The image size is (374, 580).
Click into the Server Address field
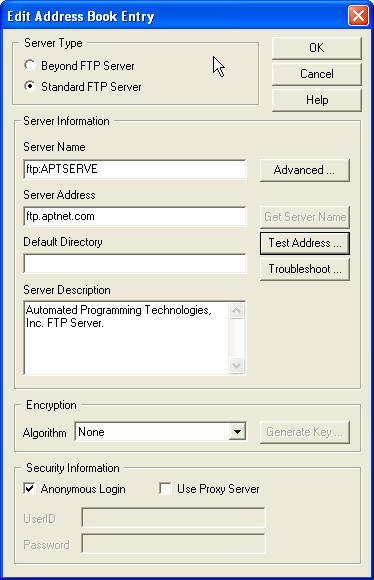click(x=135, y=216)
